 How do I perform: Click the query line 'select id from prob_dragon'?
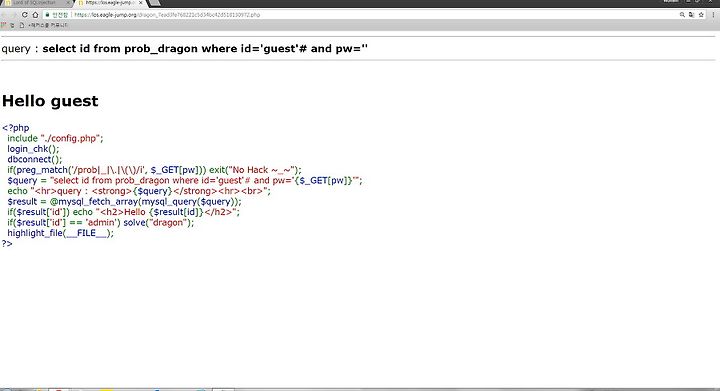coord(185,49)
